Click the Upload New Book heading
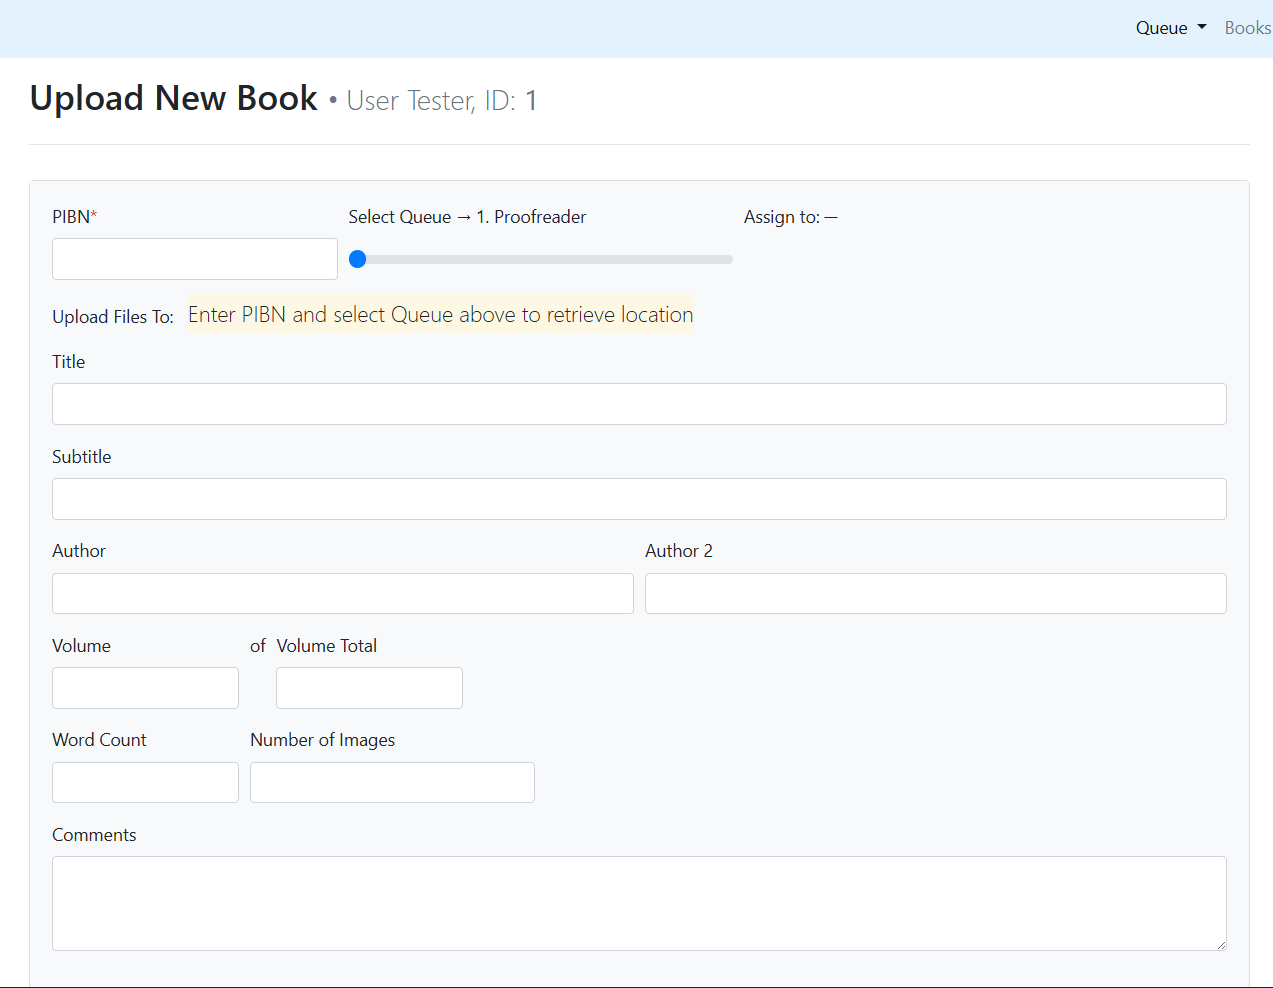 click(x=173, y=98)
